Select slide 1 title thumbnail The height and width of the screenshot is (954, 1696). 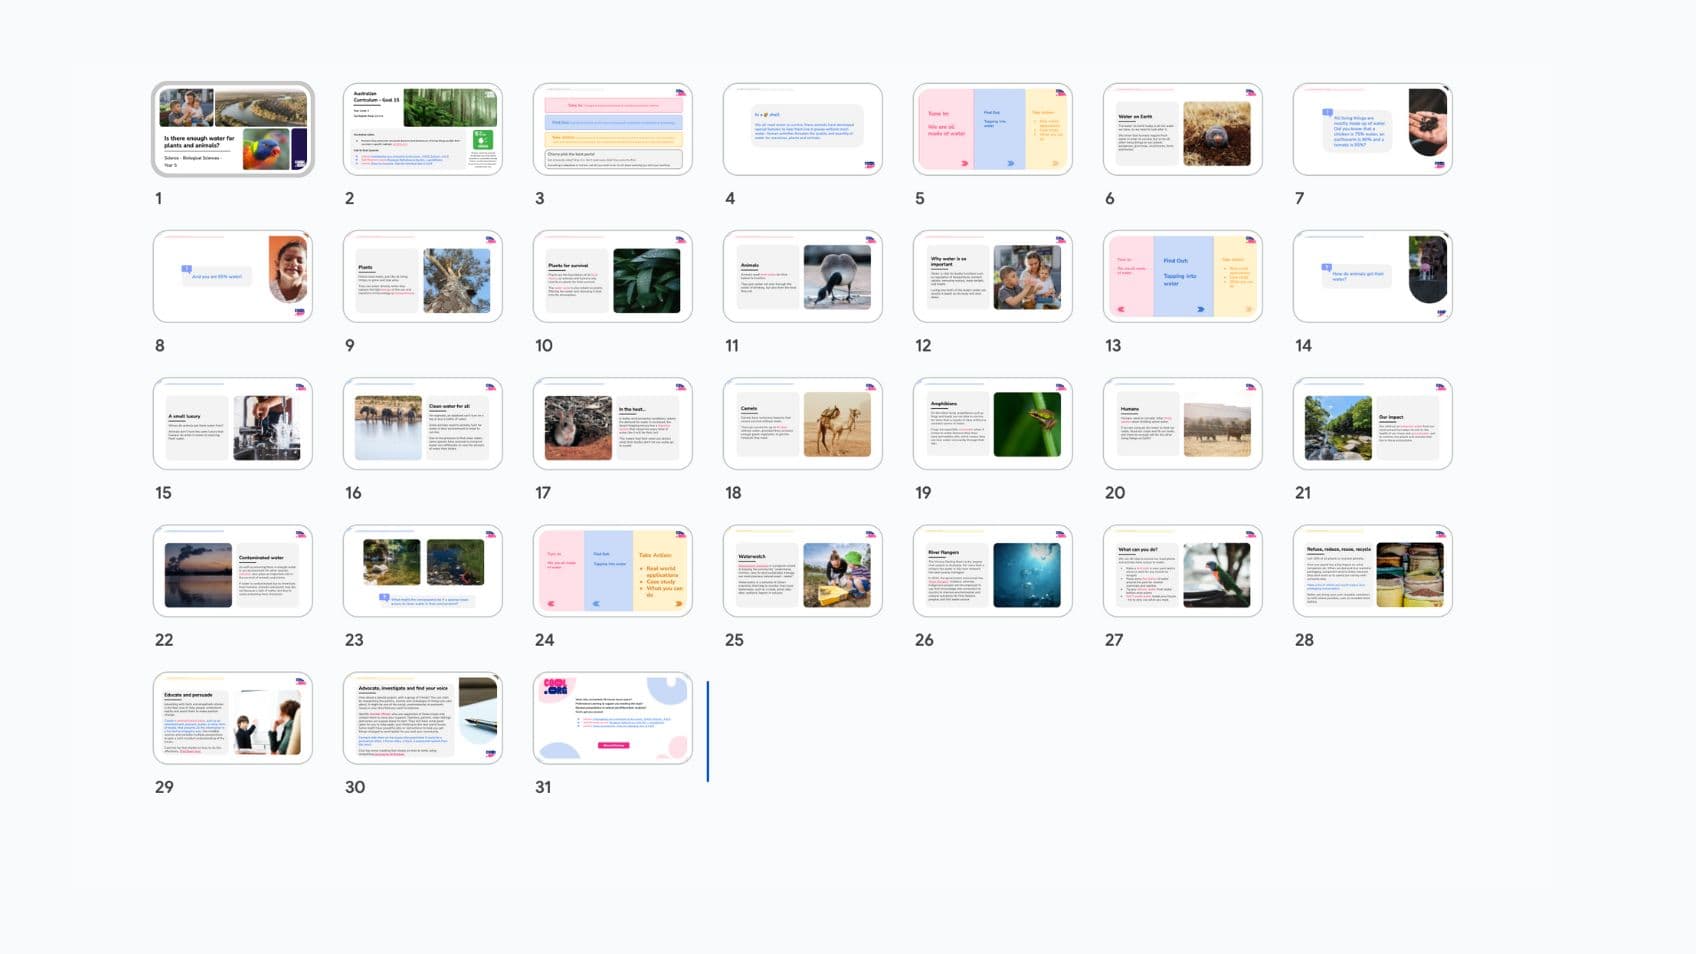[232, 129]
